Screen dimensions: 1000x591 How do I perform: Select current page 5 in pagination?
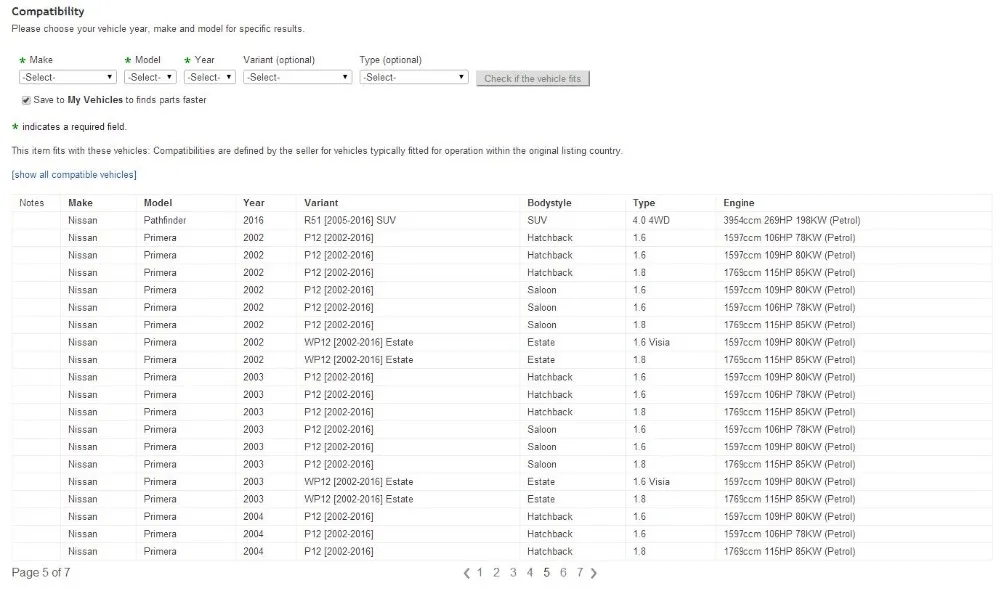547,573
